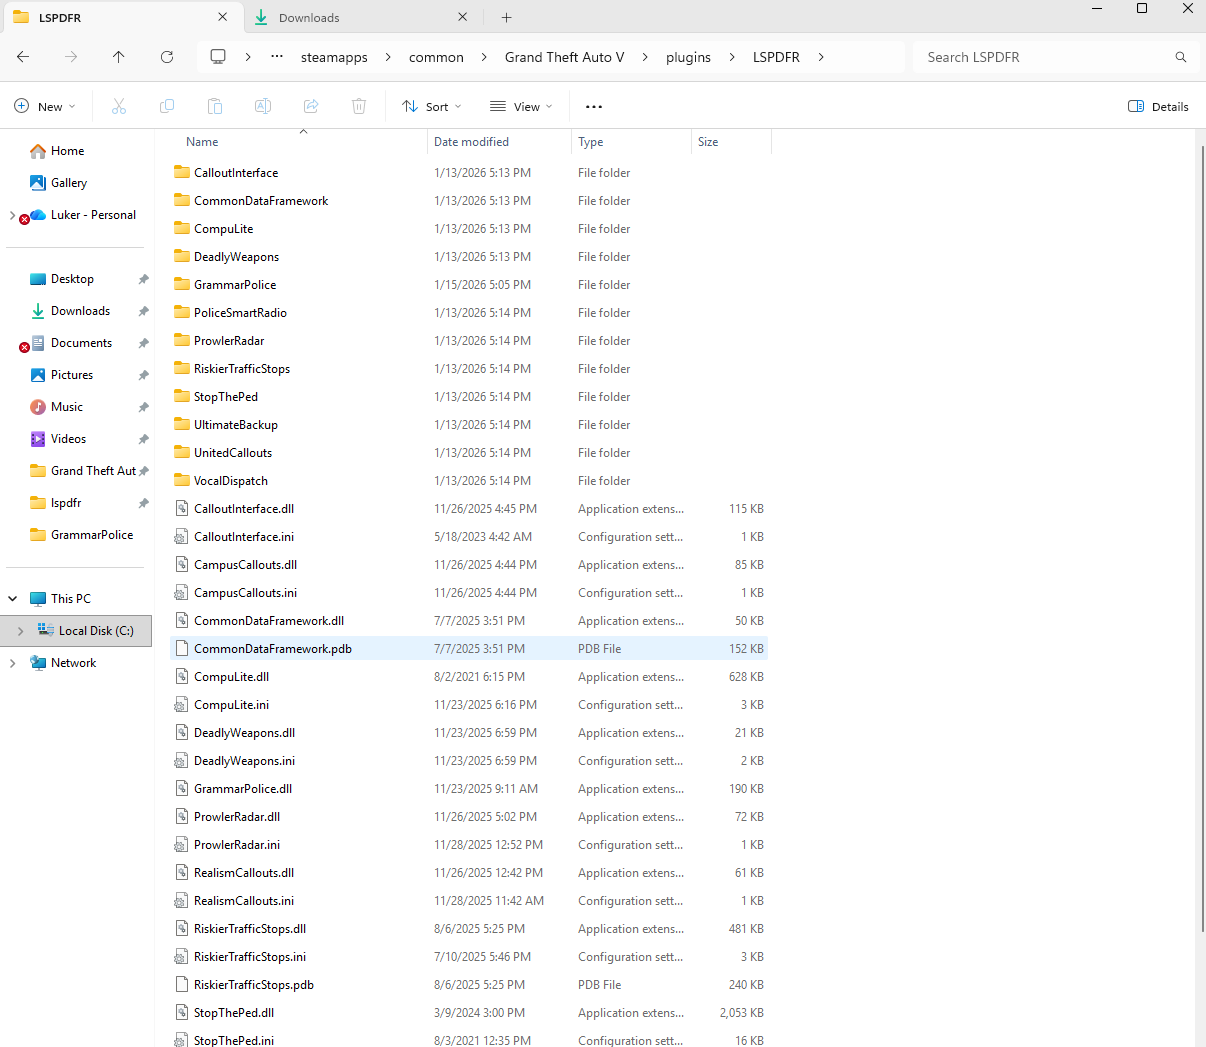Toggle the Details pane button

point(1158,106)
